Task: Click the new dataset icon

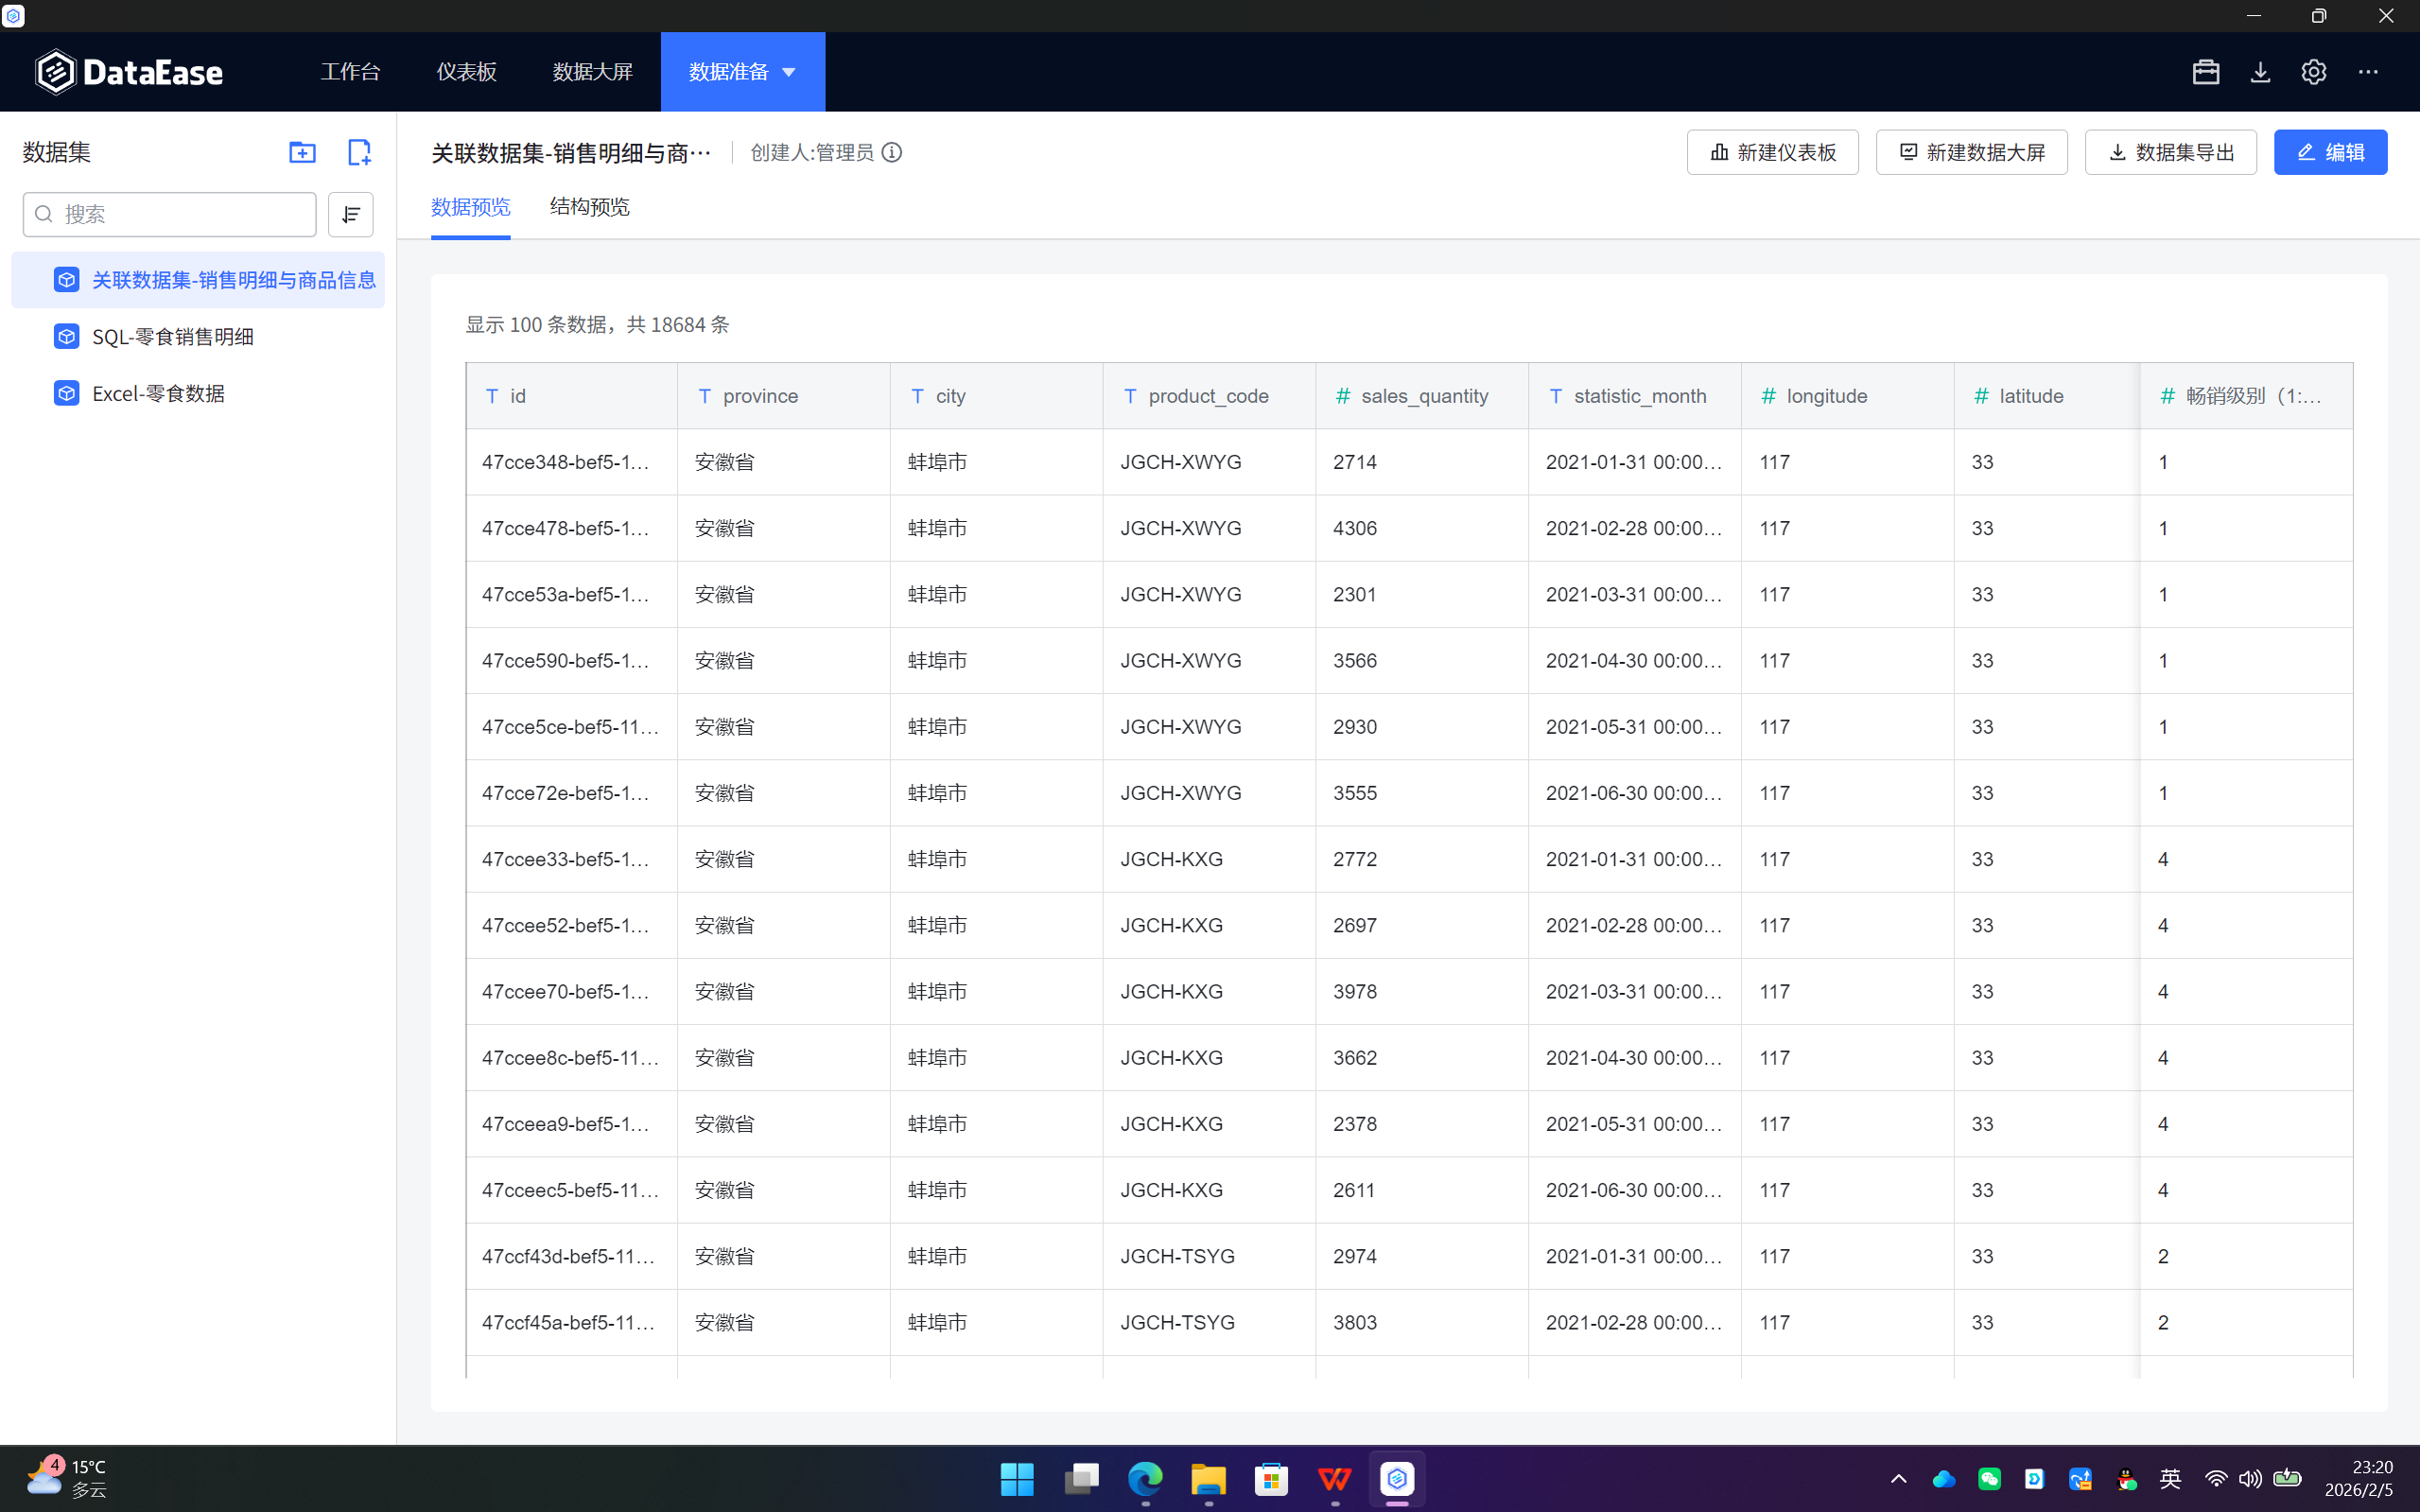Action: click(359, 152)
